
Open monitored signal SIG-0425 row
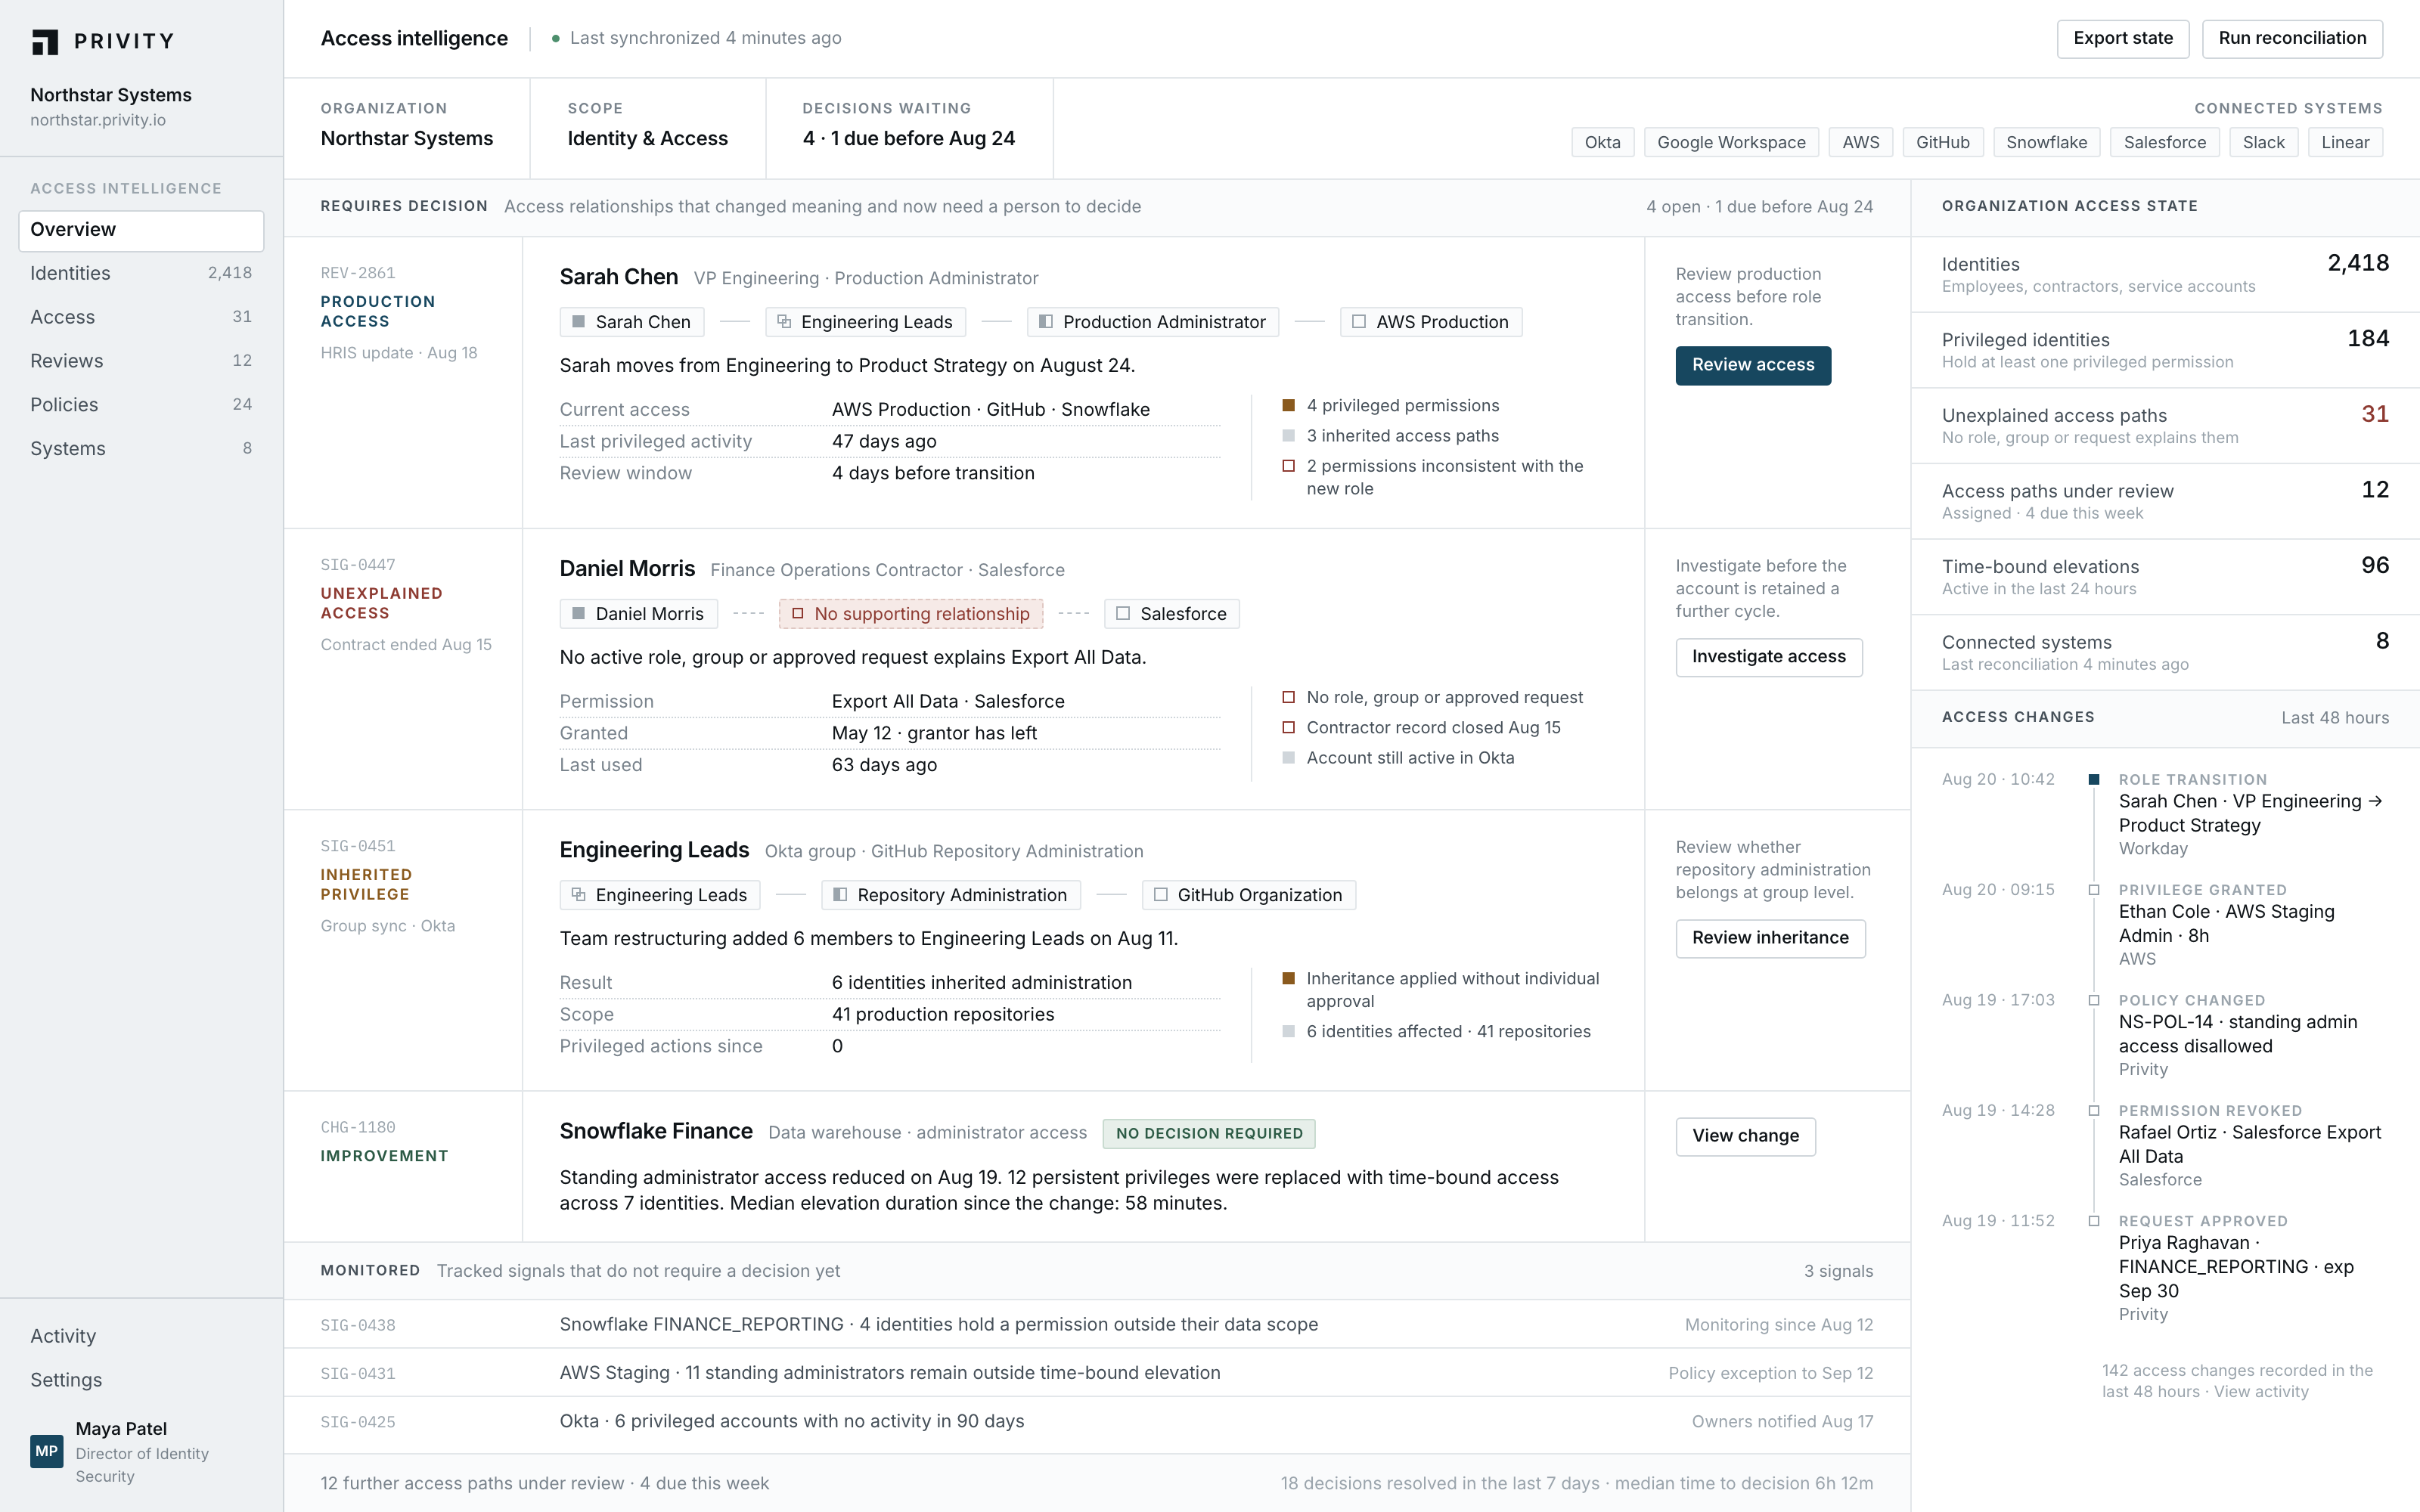point(1096,1422)
